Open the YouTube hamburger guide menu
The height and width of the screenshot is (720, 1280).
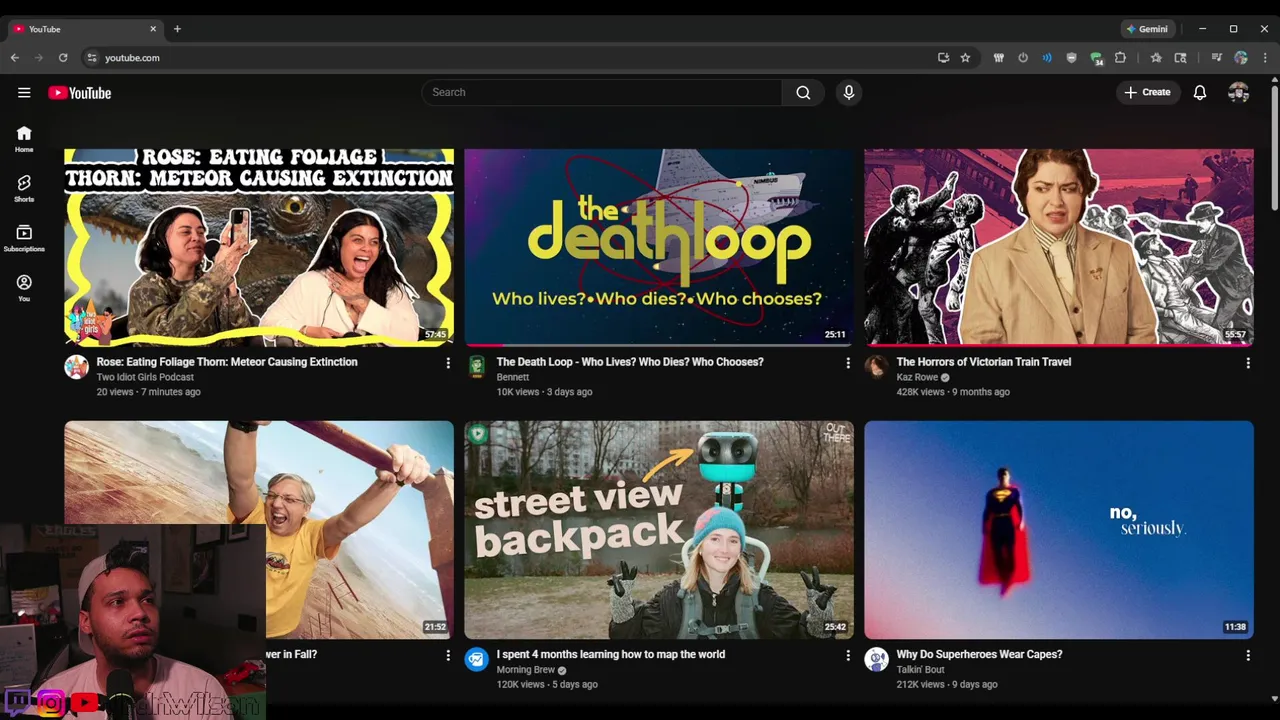[24, 93]
